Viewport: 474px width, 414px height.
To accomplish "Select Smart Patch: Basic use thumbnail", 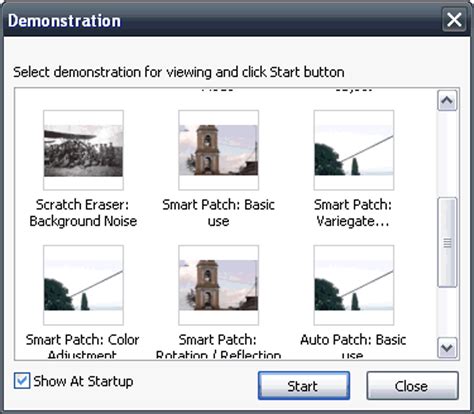I will click(x=219, y=150).
